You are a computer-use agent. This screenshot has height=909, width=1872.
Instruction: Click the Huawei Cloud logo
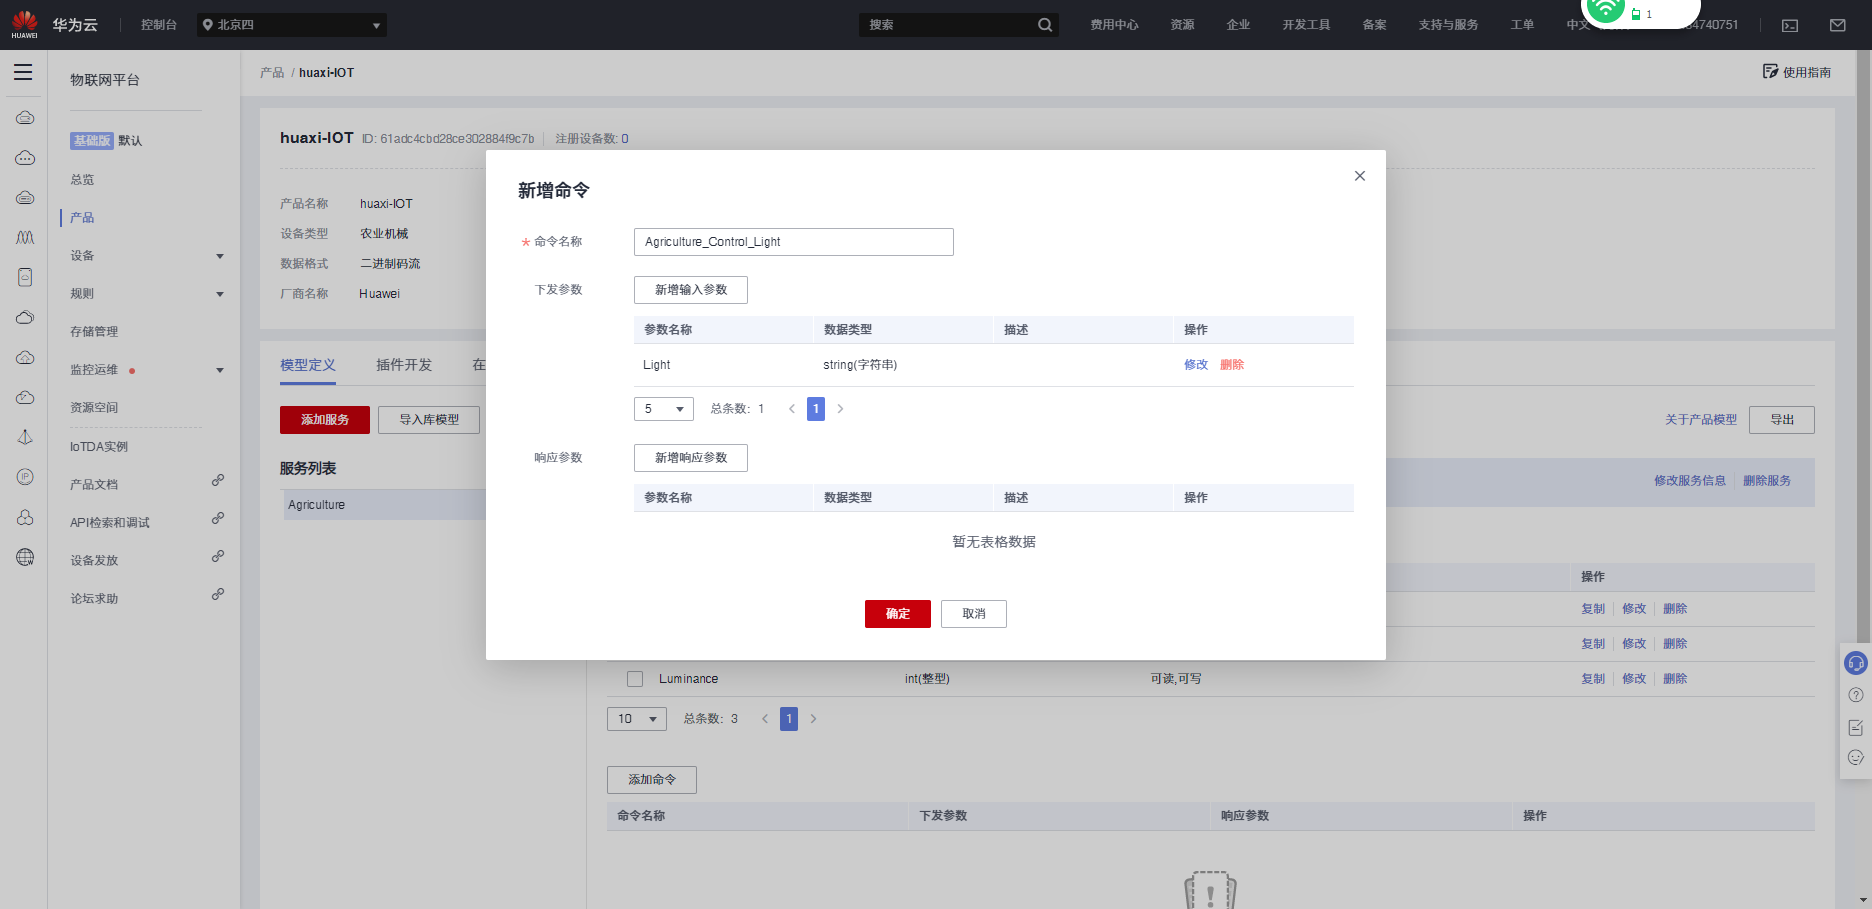pyautogui.click(x=25, y=24)
